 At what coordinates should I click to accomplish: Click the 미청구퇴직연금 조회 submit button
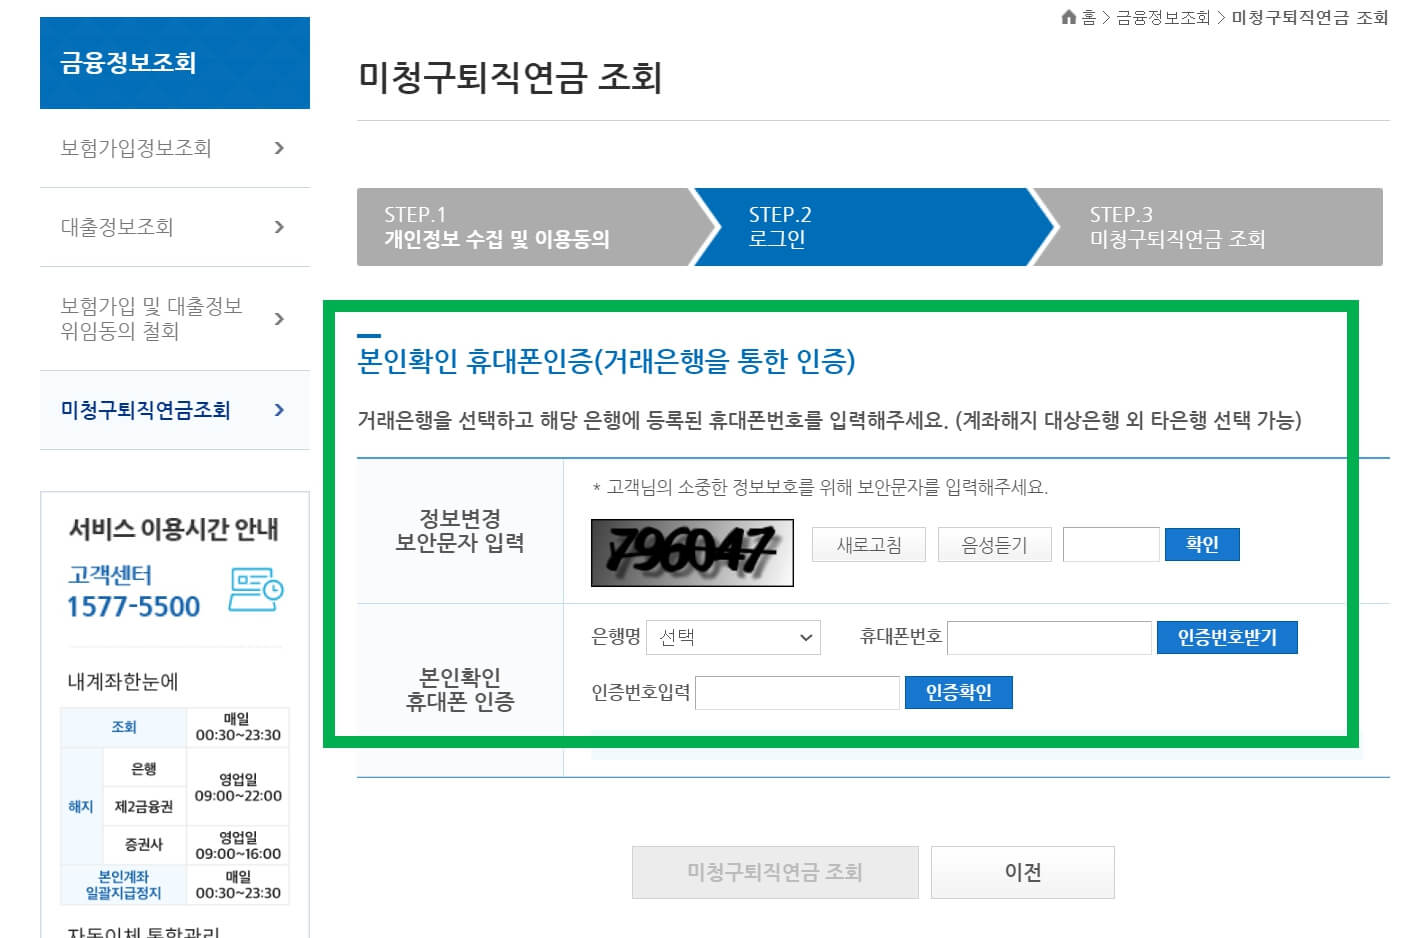click(775, 871)
